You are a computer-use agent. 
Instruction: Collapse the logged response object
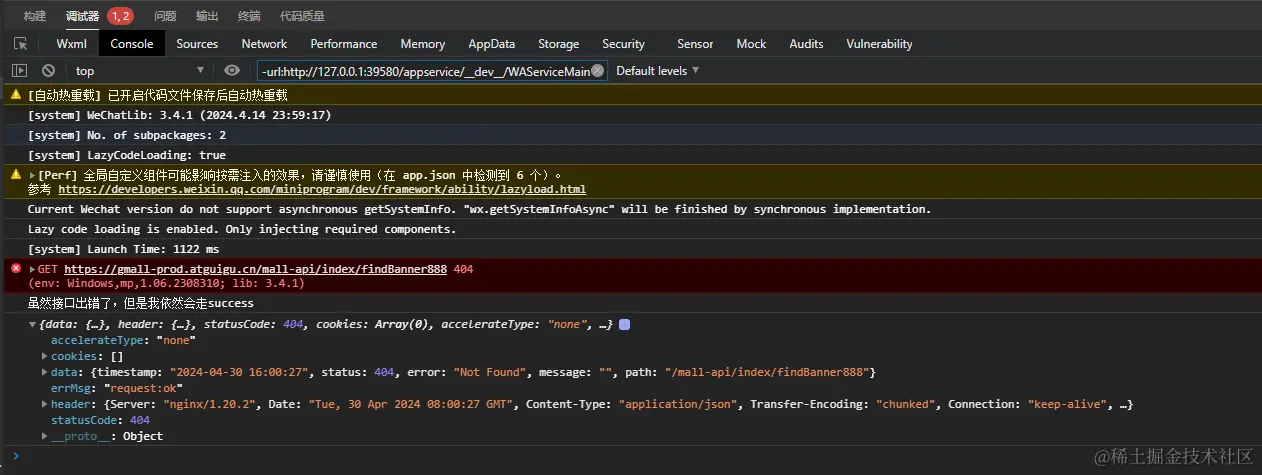(x=33, y=325)
